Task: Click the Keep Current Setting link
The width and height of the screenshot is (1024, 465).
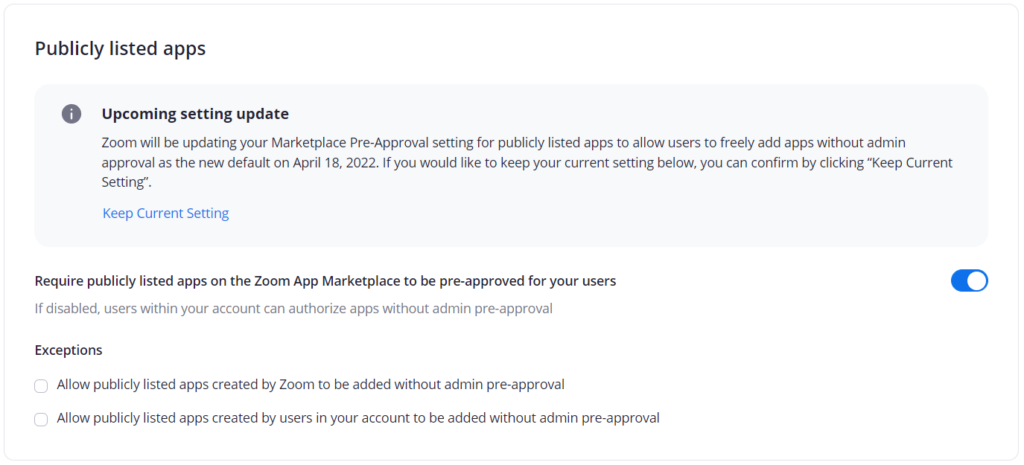Action: point(166,213)
